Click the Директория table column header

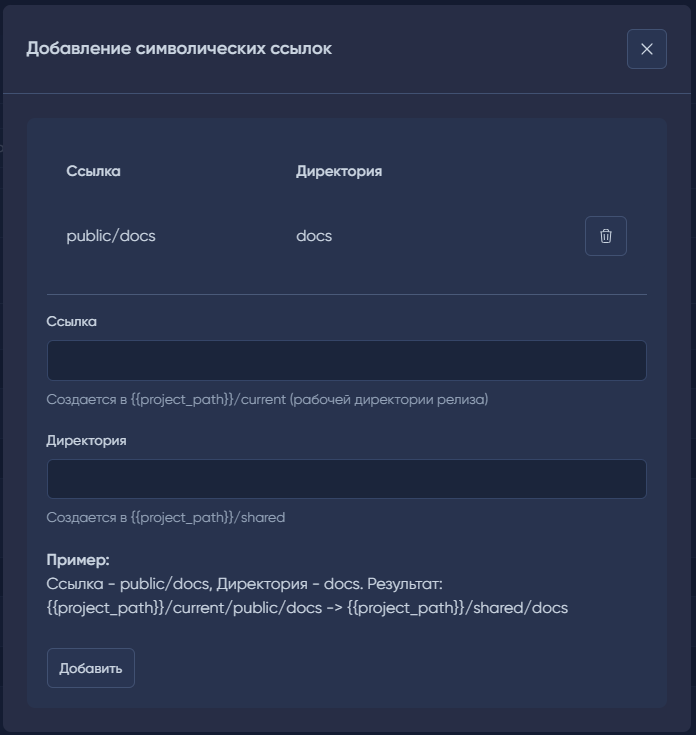(x=339, y=171)
